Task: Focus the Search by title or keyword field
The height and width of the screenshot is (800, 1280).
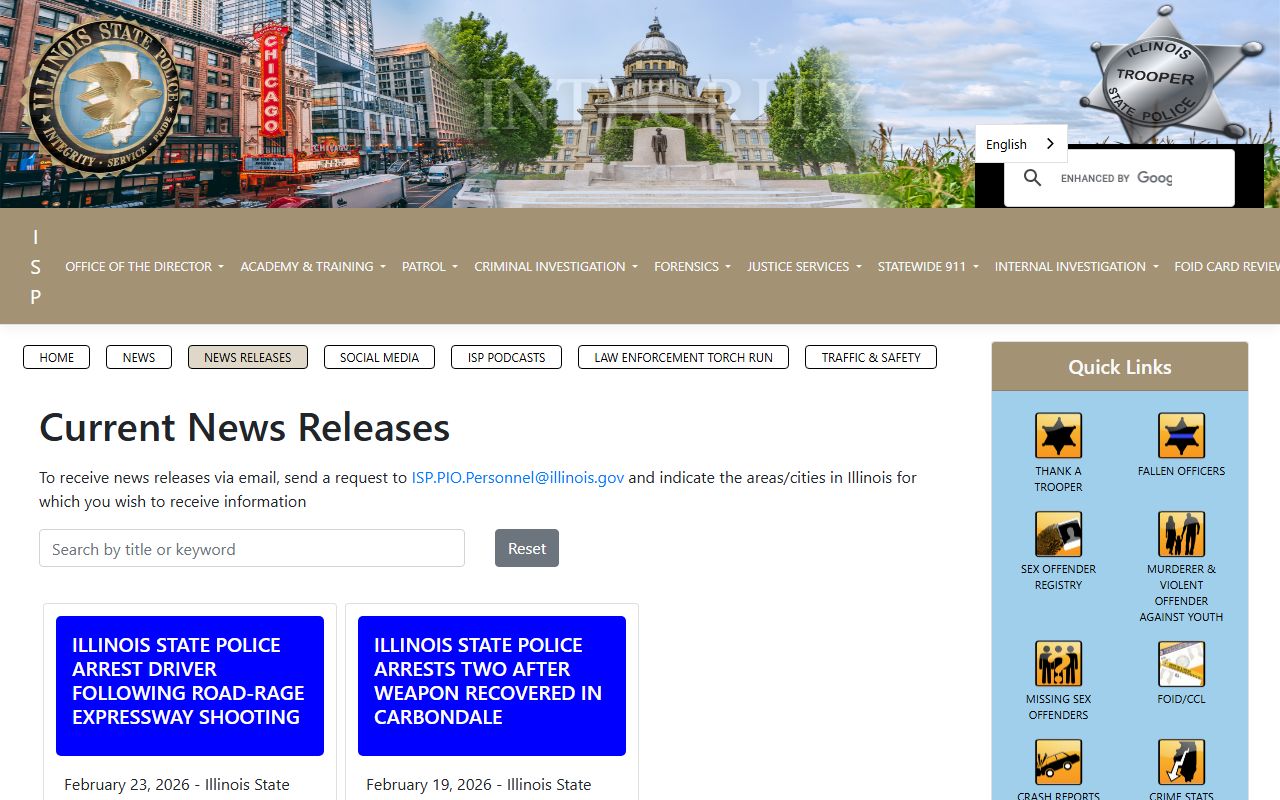Action: tap(252, 548)
